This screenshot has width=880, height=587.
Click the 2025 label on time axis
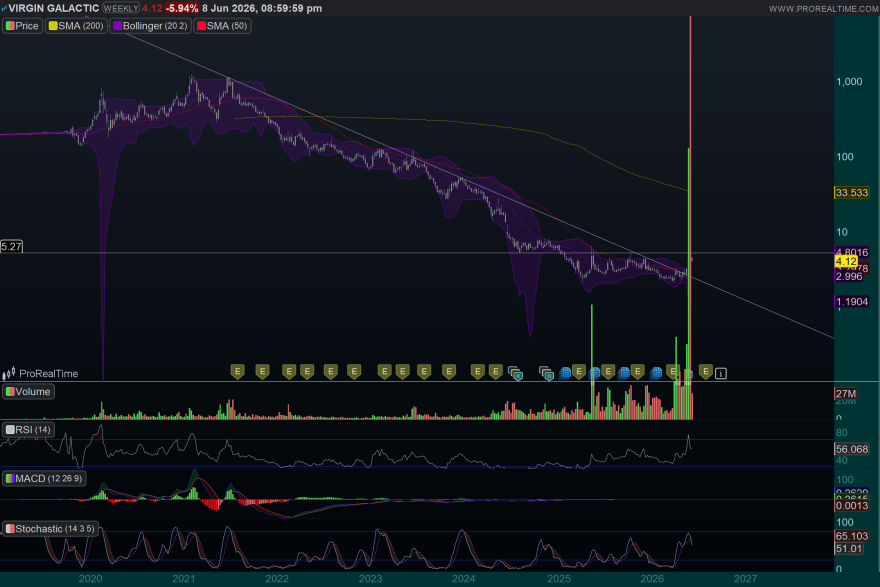[x=559, y=579]
